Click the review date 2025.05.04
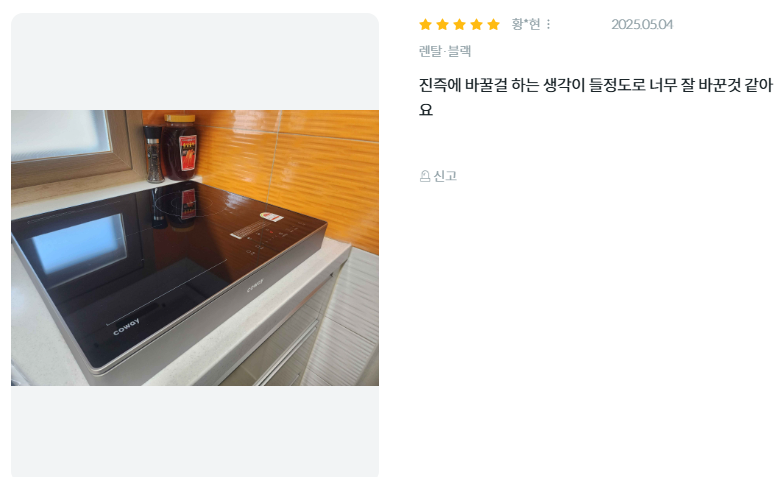Viewport: 780px width, 477px height. (x=642, y=24)
